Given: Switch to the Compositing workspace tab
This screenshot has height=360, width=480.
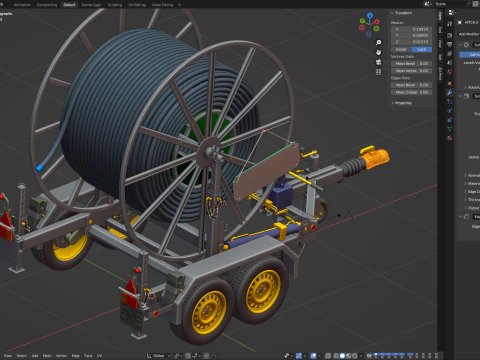Looking at the screenshot, I should (47, 5).
